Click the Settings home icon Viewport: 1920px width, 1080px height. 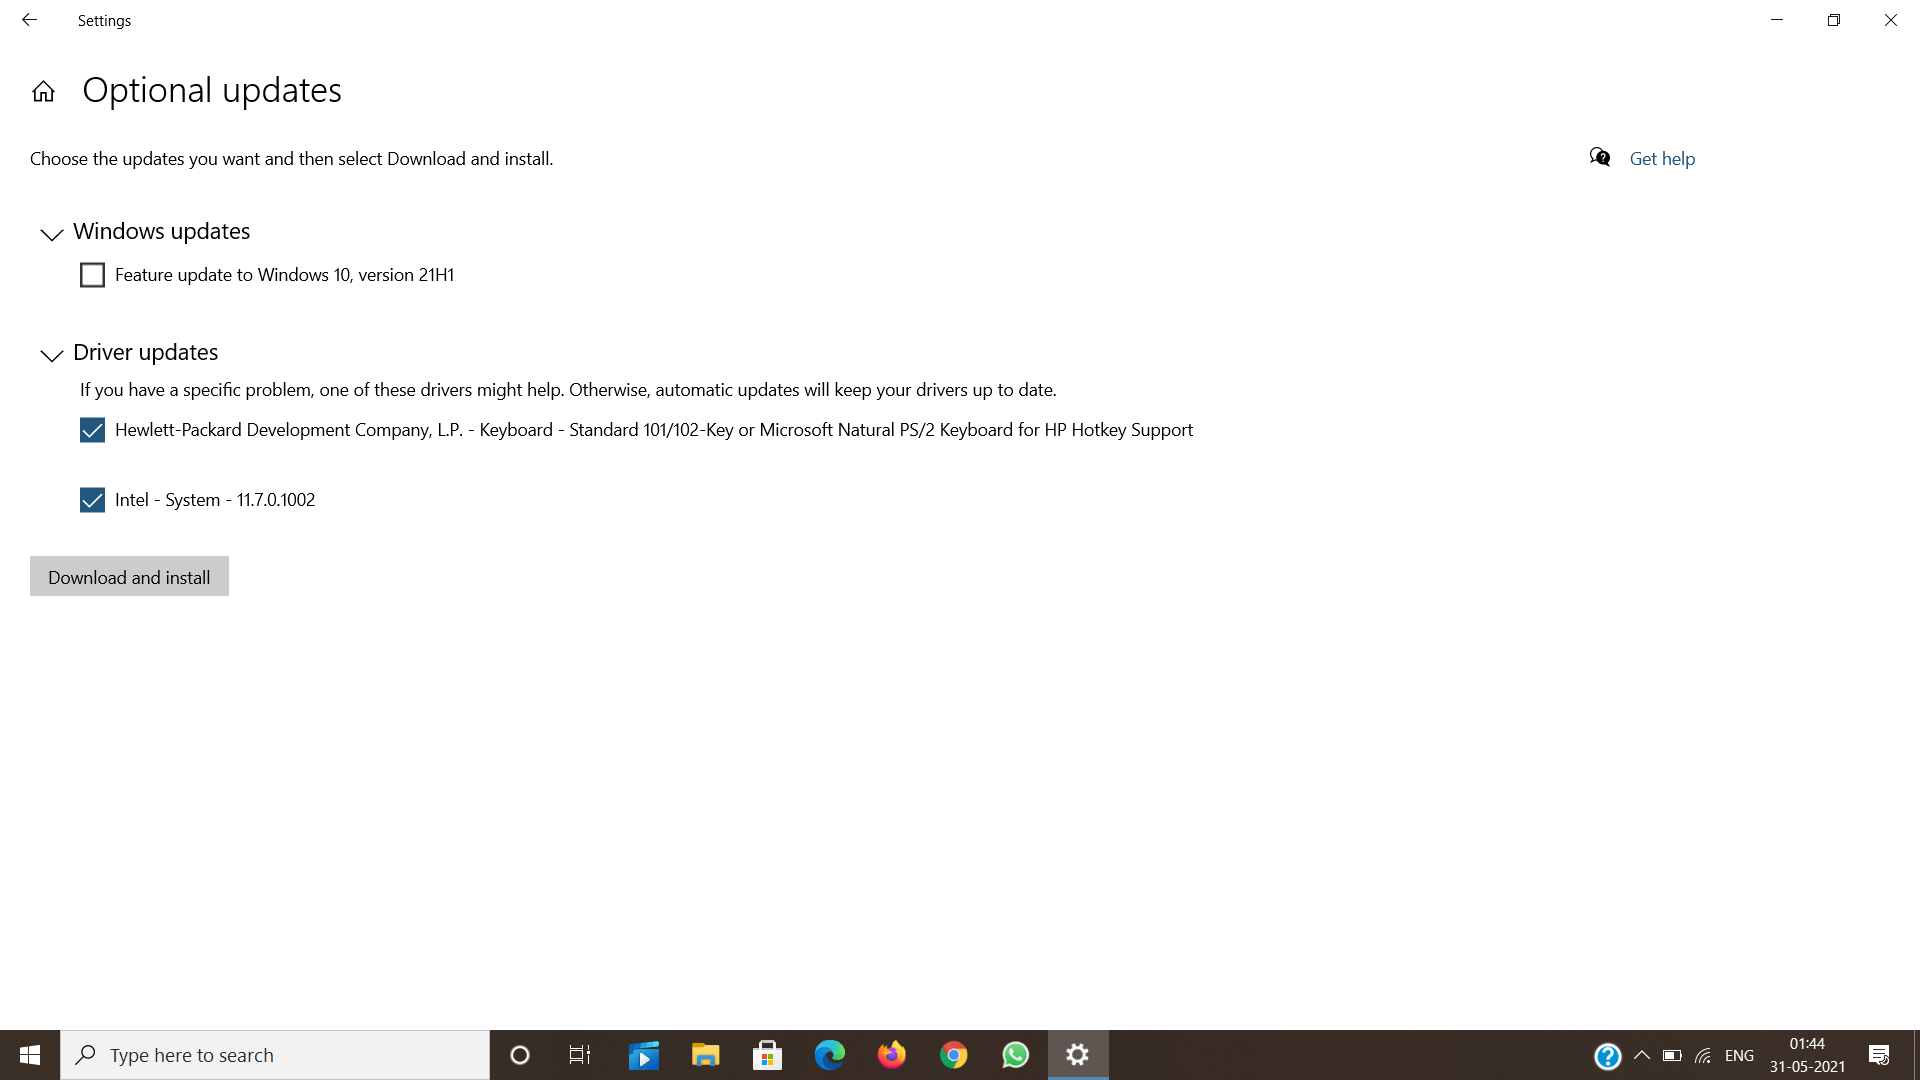point(44,88)
